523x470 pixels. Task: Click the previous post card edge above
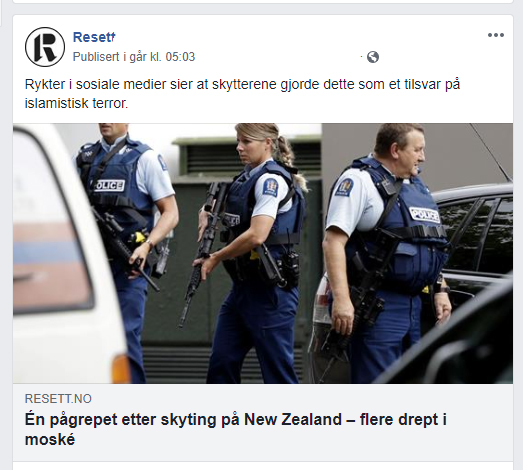coord(263,2)
